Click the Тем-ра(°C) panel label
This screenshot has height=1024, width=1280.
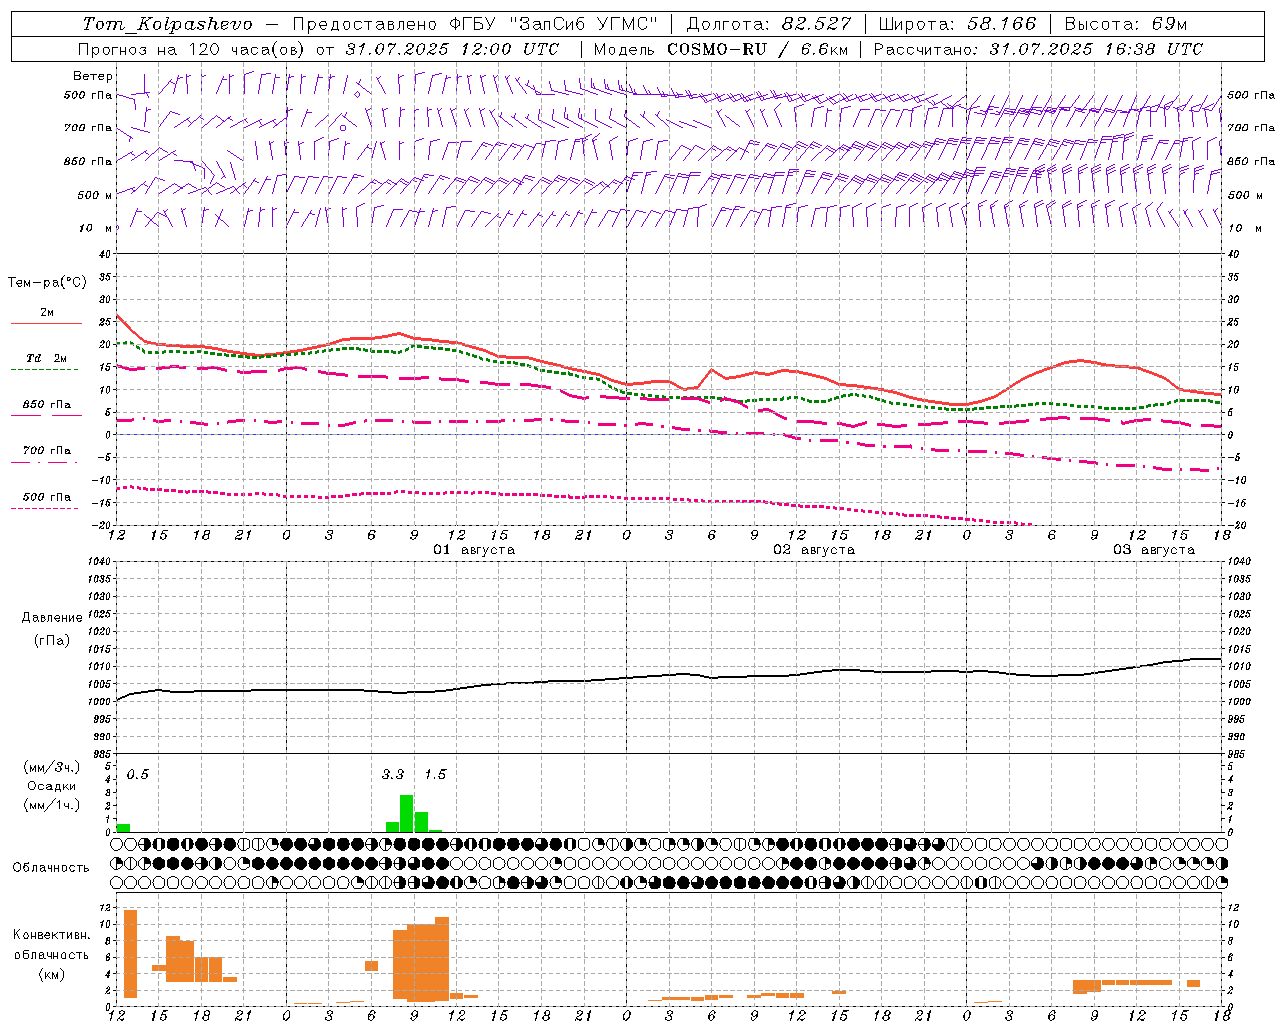[47, 283]
